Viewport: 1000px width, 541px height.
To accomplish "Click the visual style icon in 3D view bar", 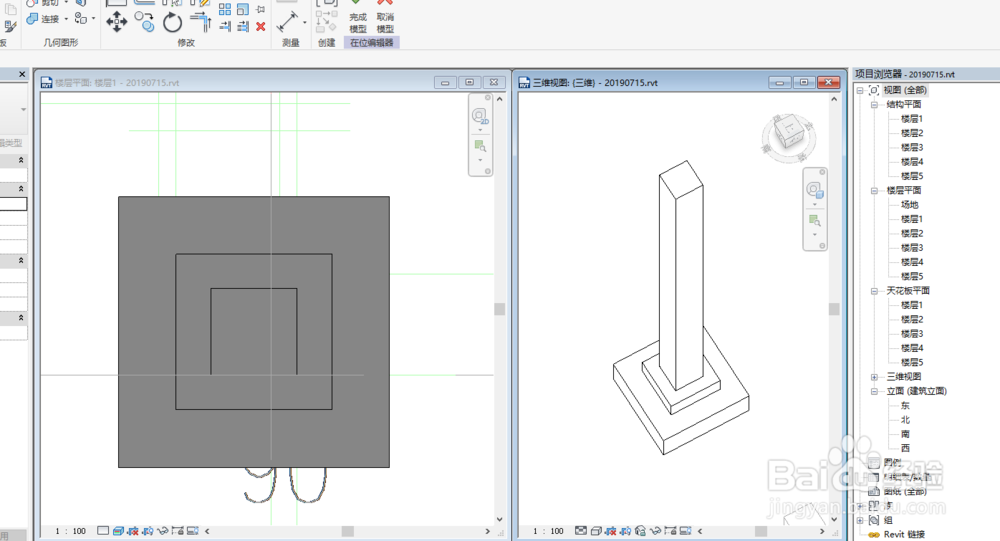I will coord(596,531).
